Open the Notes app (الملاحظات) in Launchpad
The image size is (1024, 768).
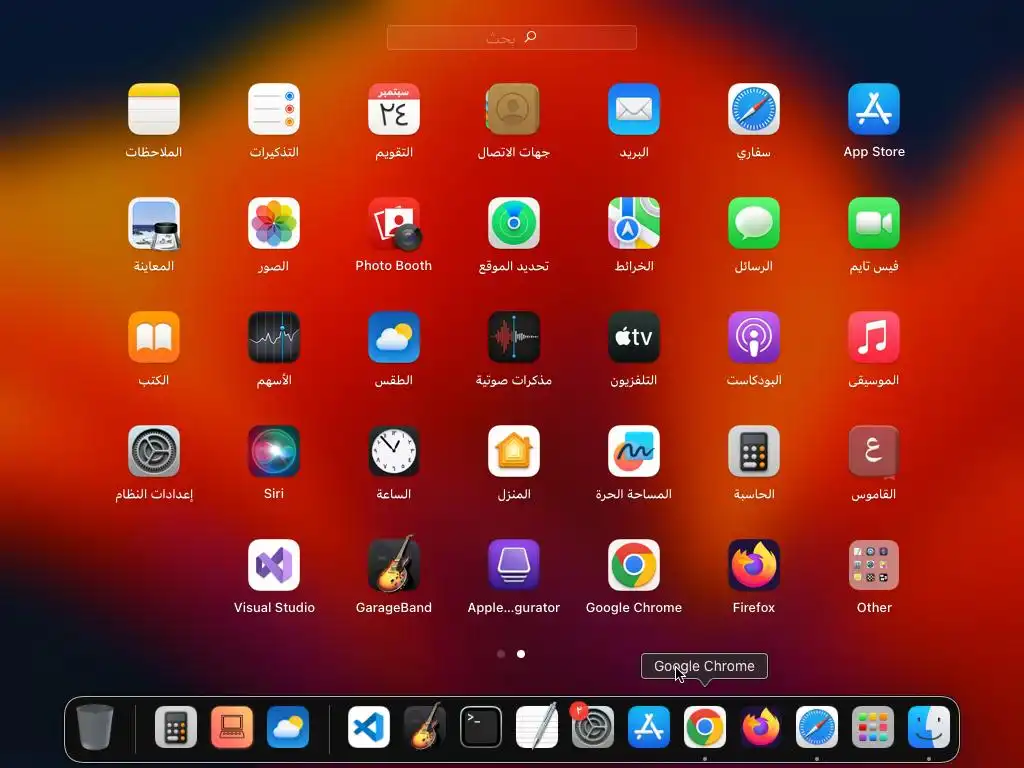[x=153, y=109]
